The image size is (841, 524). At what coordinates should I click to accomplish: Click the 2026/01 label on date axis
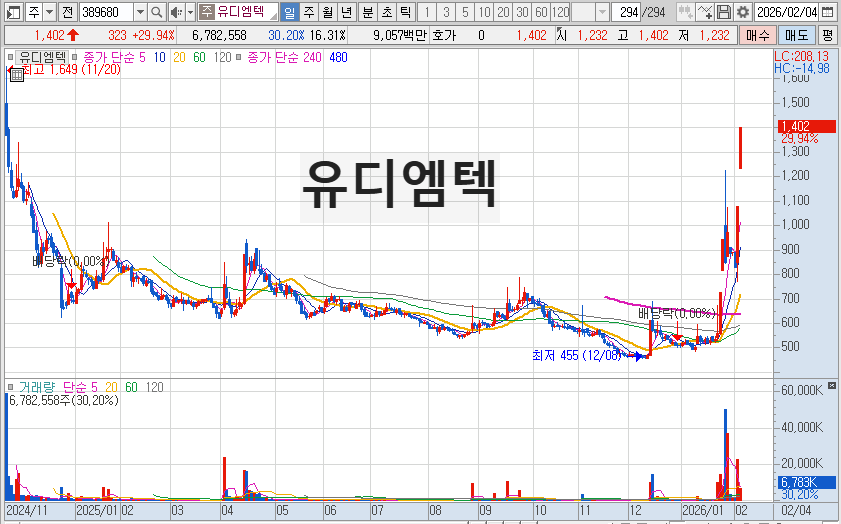click(x=702, y=510)
